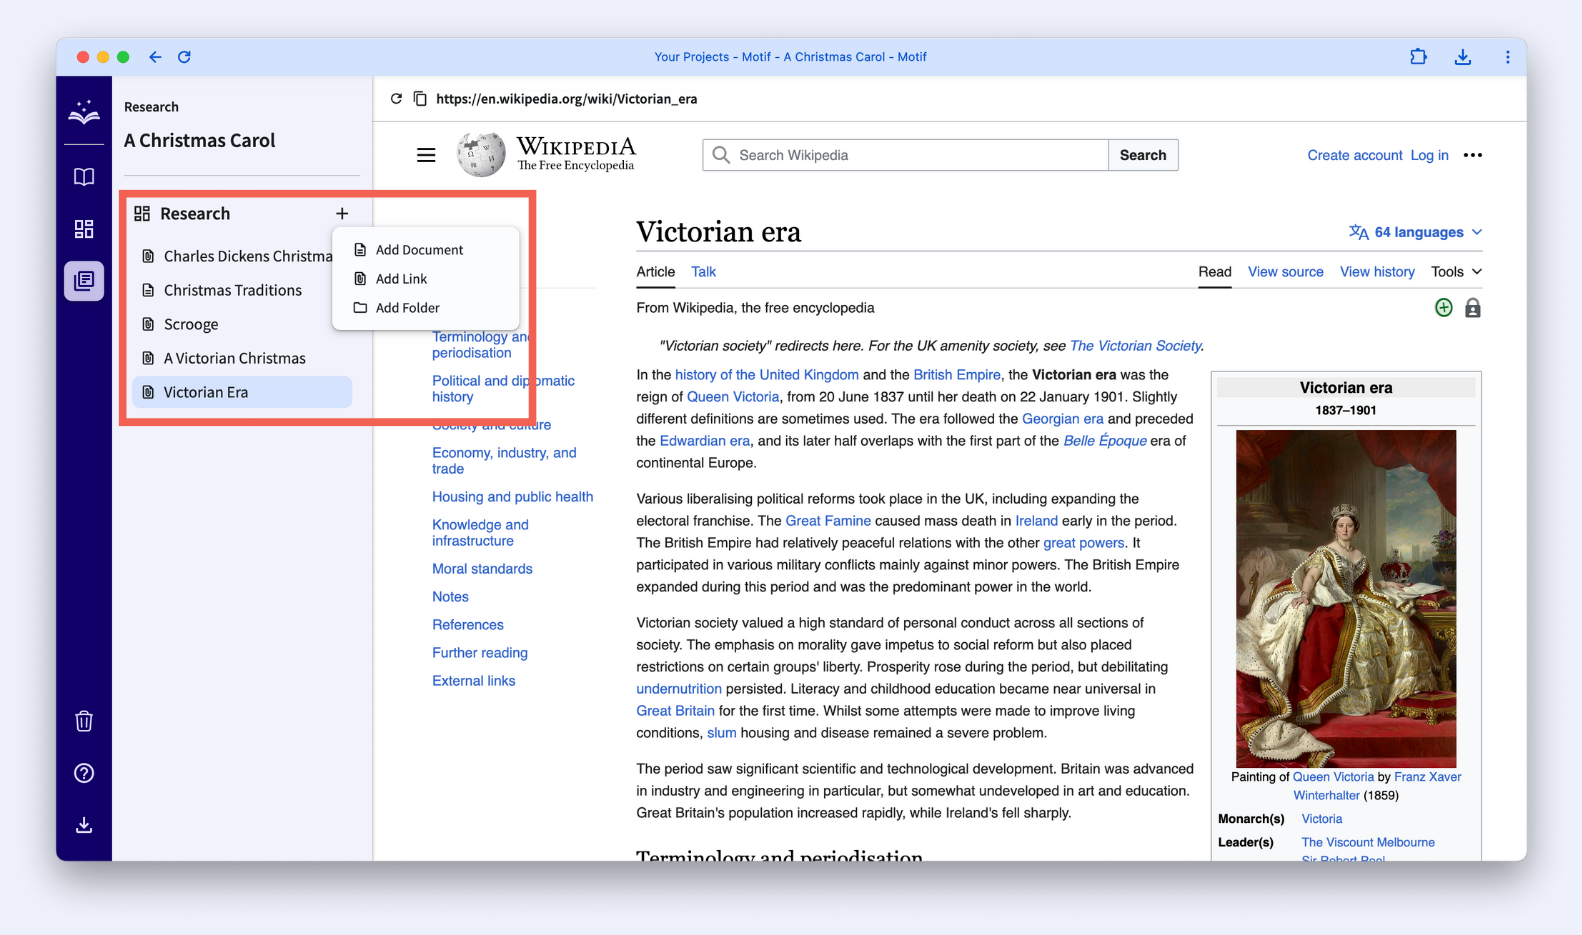Viewport: 1582px width, 935px height.
Task: Open the help question mark icon
Action: pyautogui.click(x=84, y=773)
